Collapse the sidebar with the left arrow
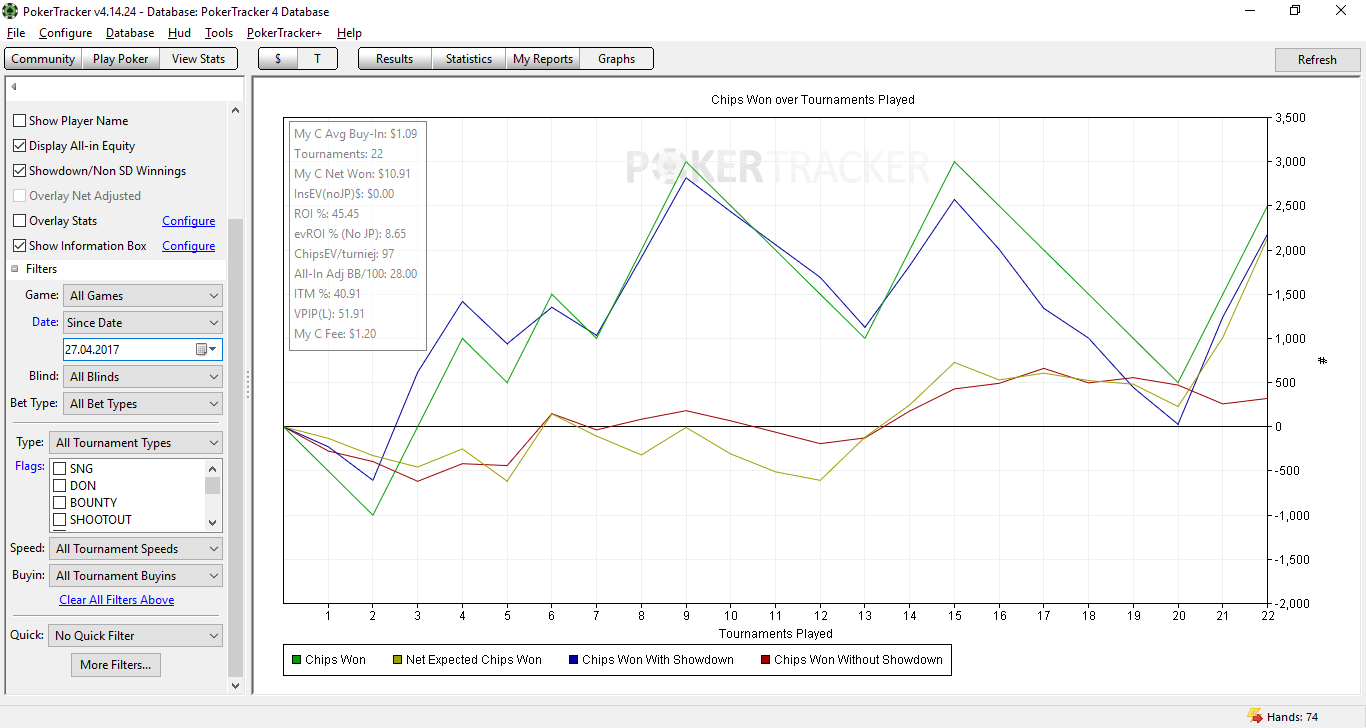The image size is (1366, 728). click(x=14, y=87)
